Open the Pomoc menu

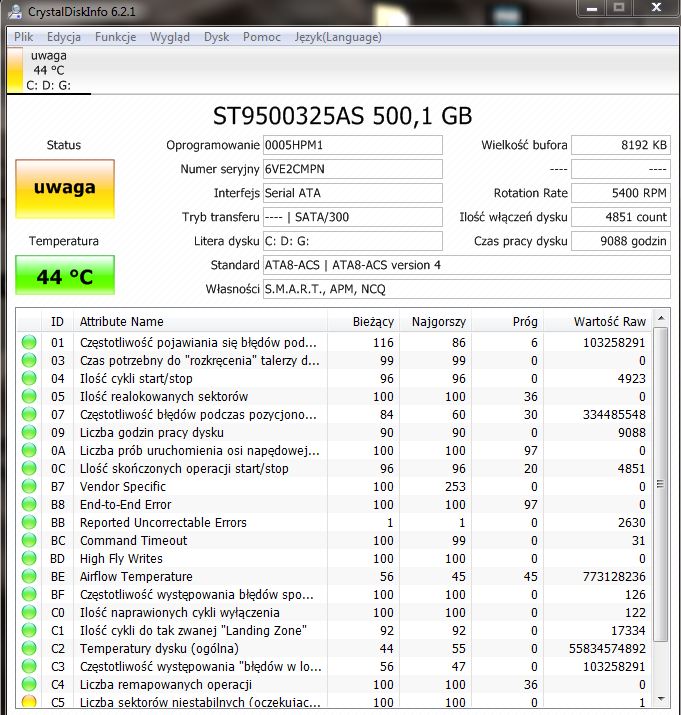[x=261, y=37]
